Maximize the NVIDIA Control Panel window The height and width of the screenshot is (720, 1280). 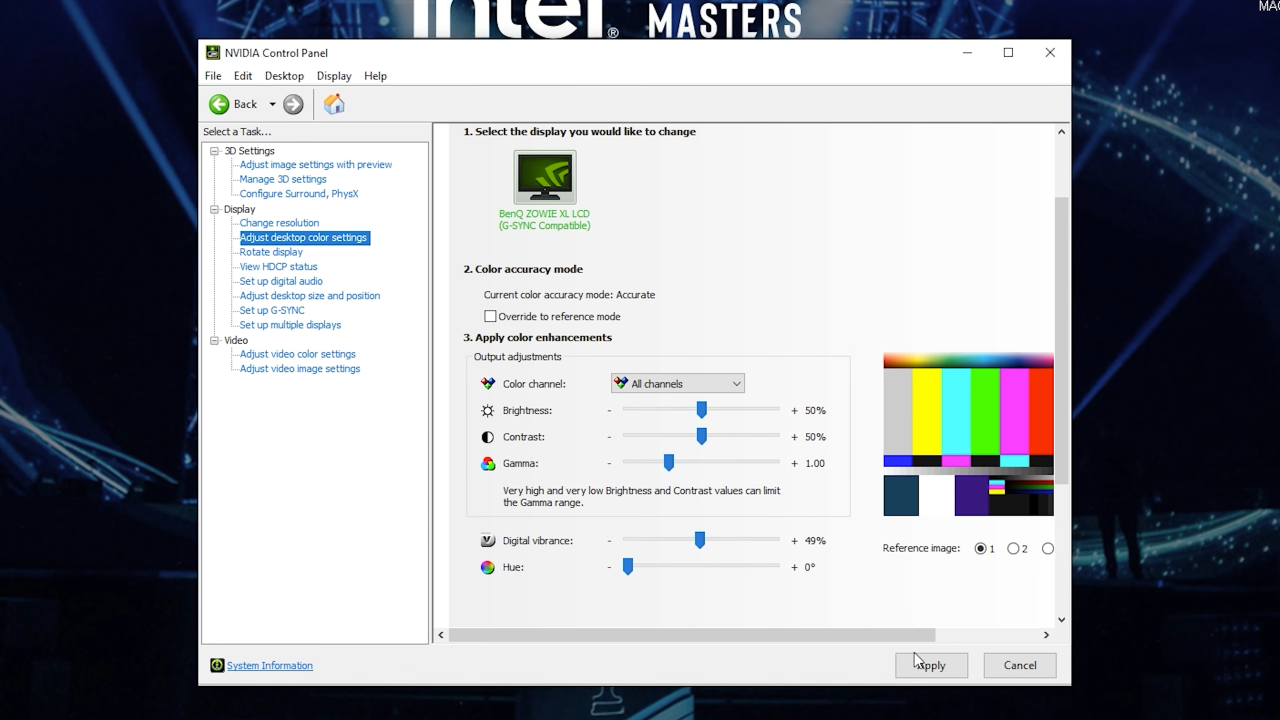coord(1008,53)
